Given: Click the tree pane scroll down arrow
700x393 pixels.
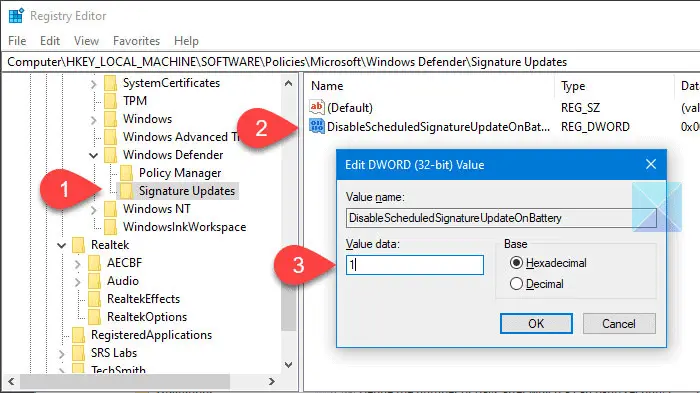Looking at the screenshot, I should tap(288, 365).
